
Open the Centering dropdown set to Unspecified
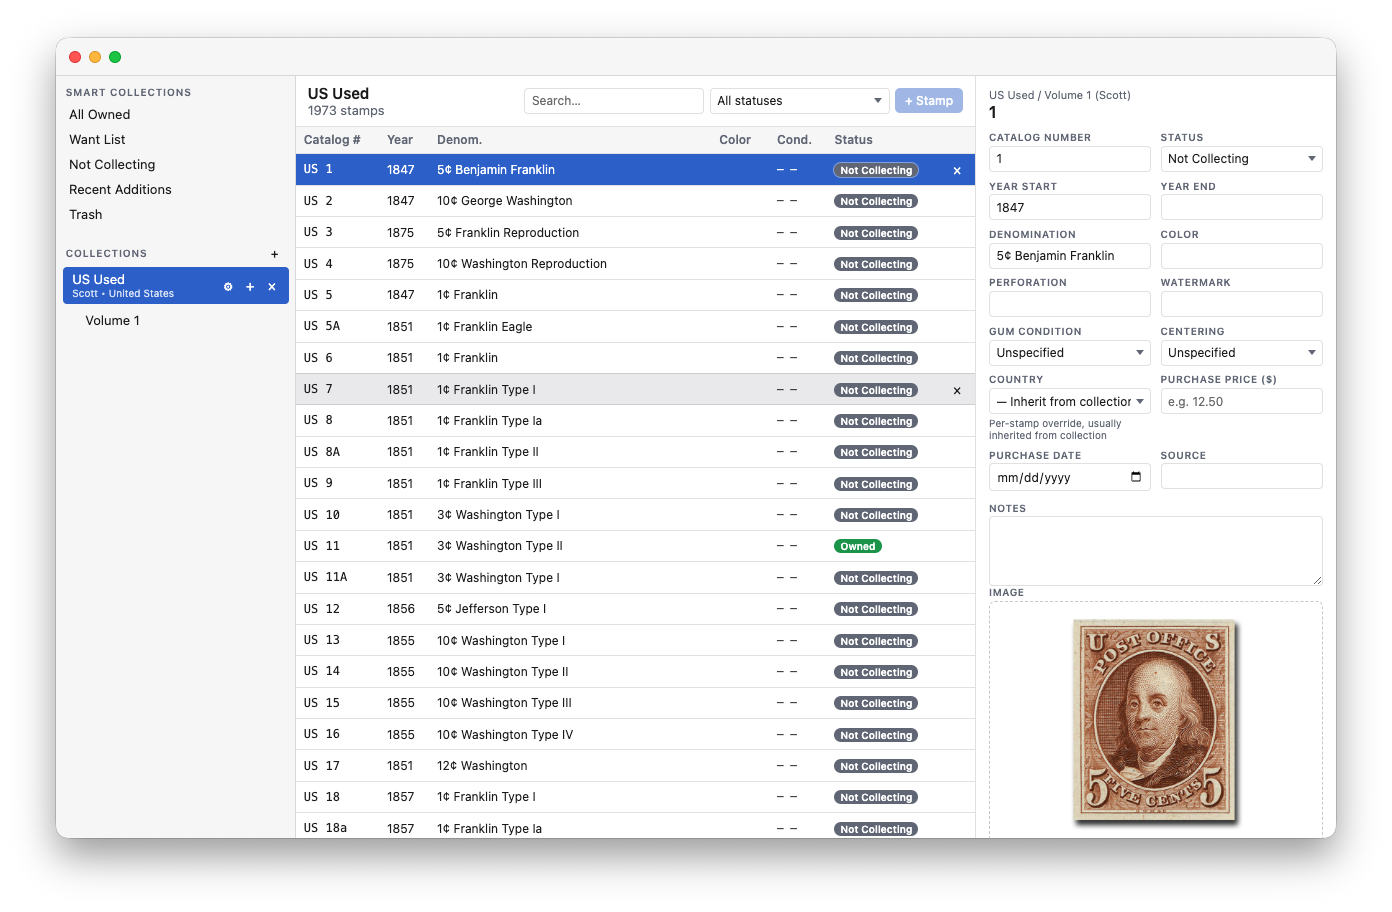click(x=1241, y=352)
